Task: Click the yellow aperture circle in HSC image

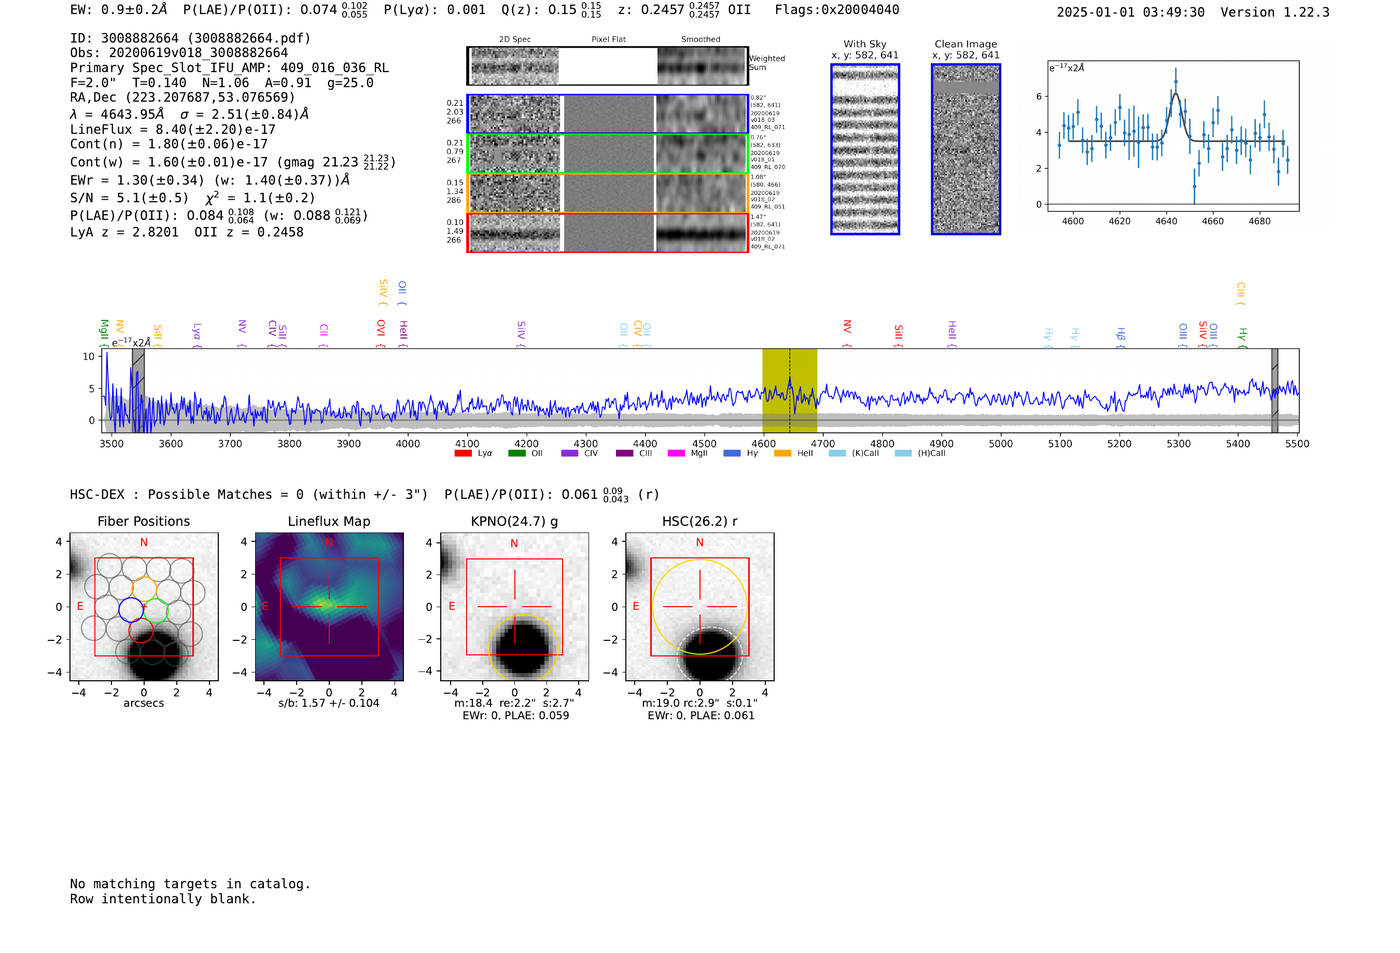Action: (699, 560)
